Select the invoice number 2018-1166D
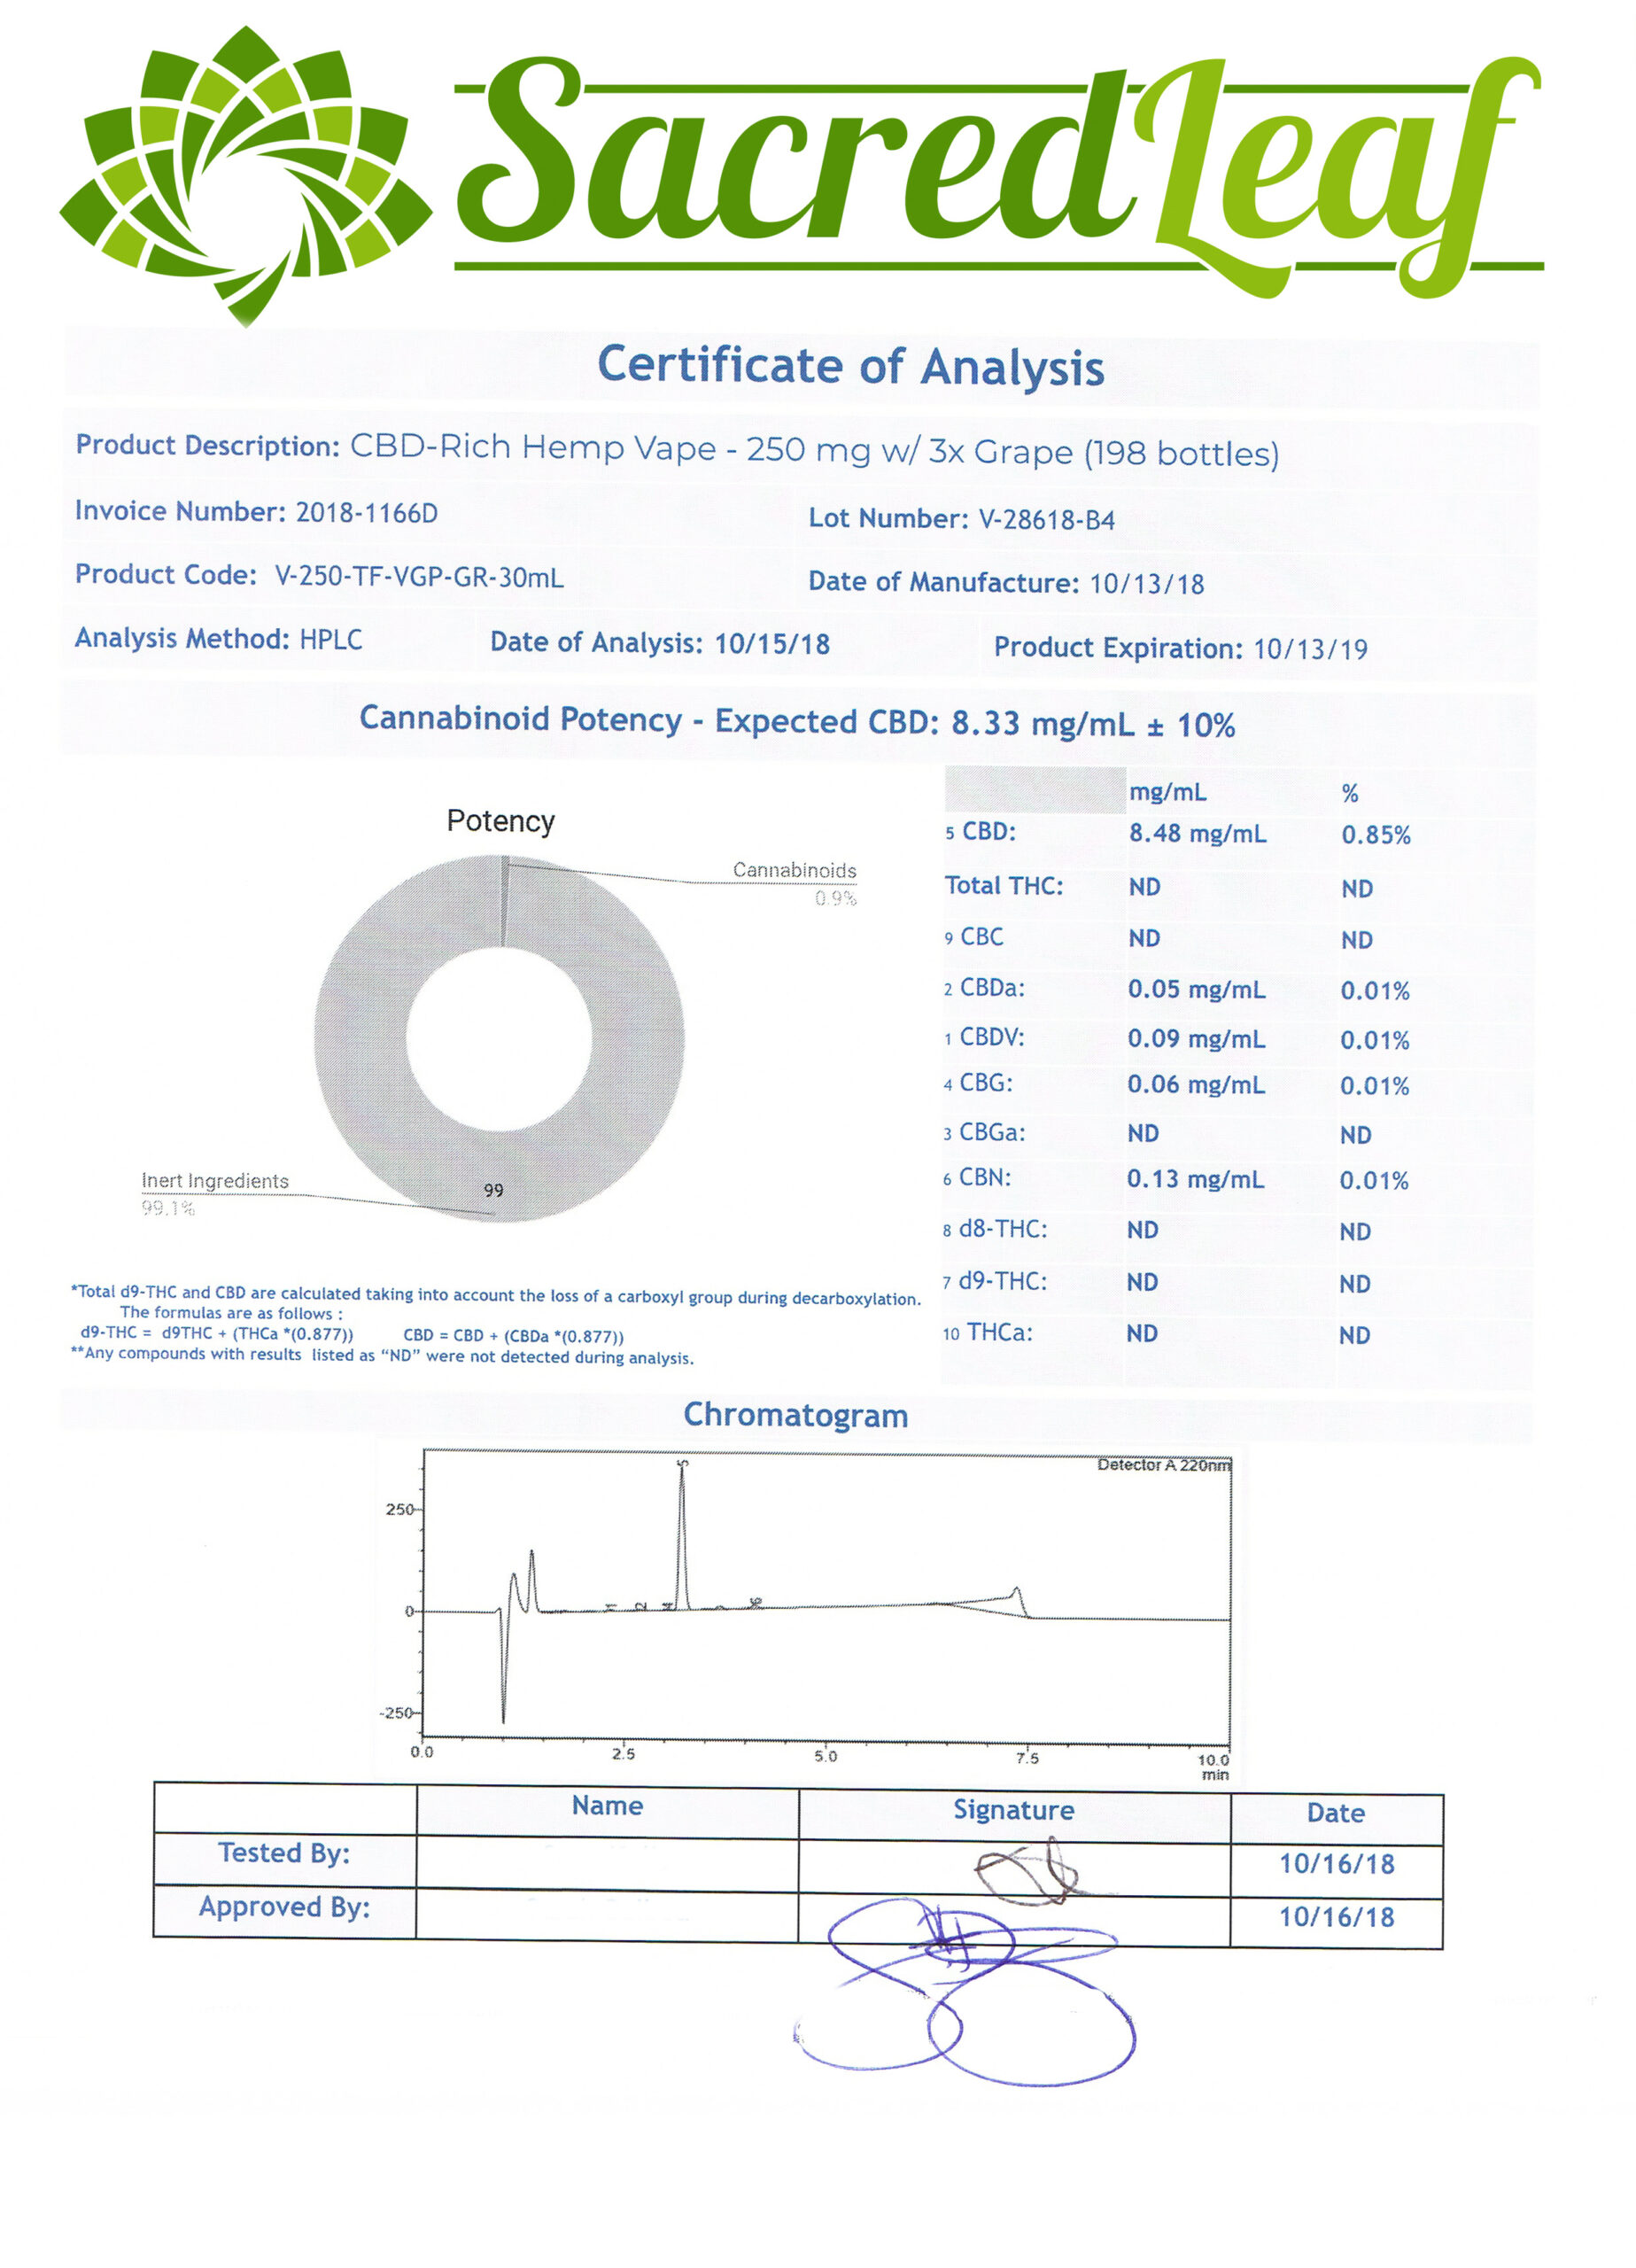 click(366, 513)
